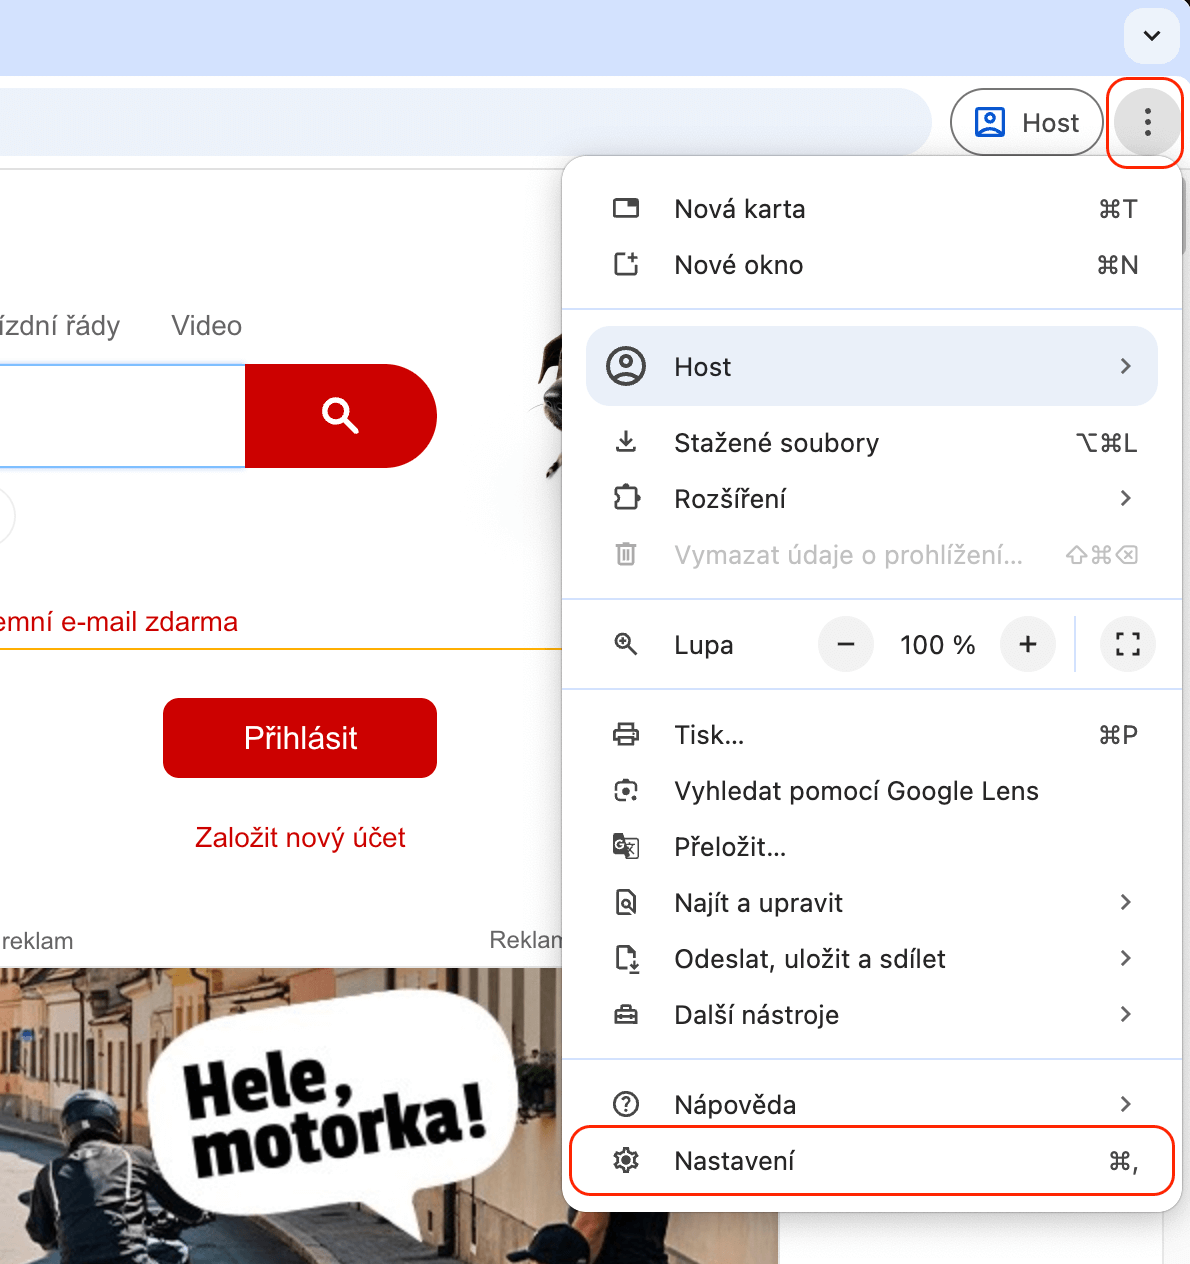
Task: Open the Host profile button in toolbar
Action: pyautogui.click(x=1026, y=123)
